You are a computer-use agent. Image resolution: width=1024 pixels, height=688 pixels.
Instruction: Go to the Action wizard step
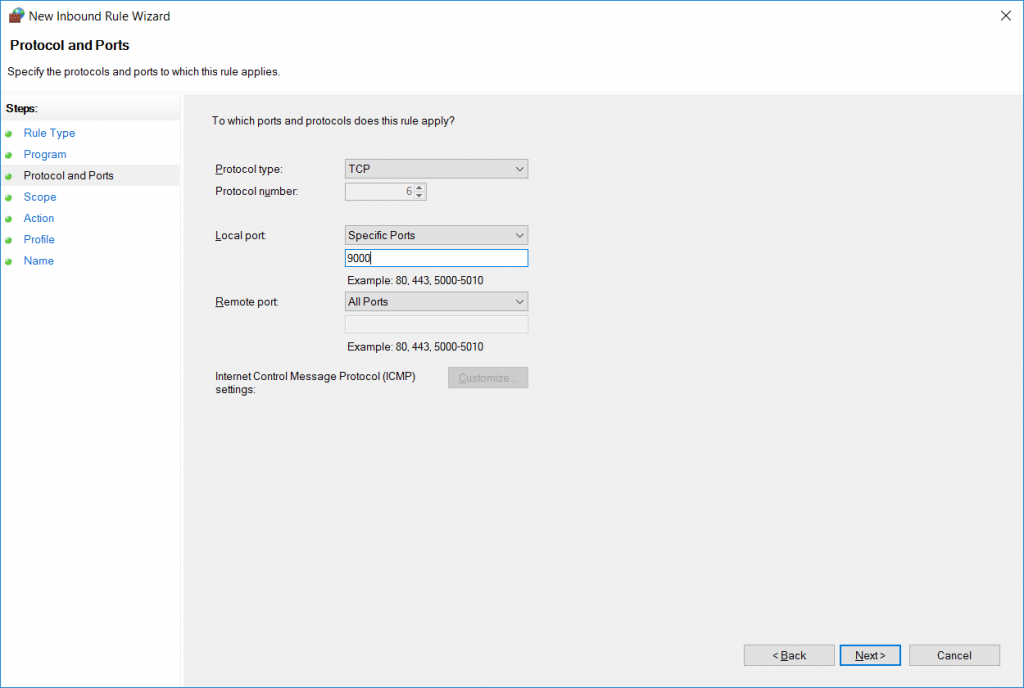click(38, 218)
